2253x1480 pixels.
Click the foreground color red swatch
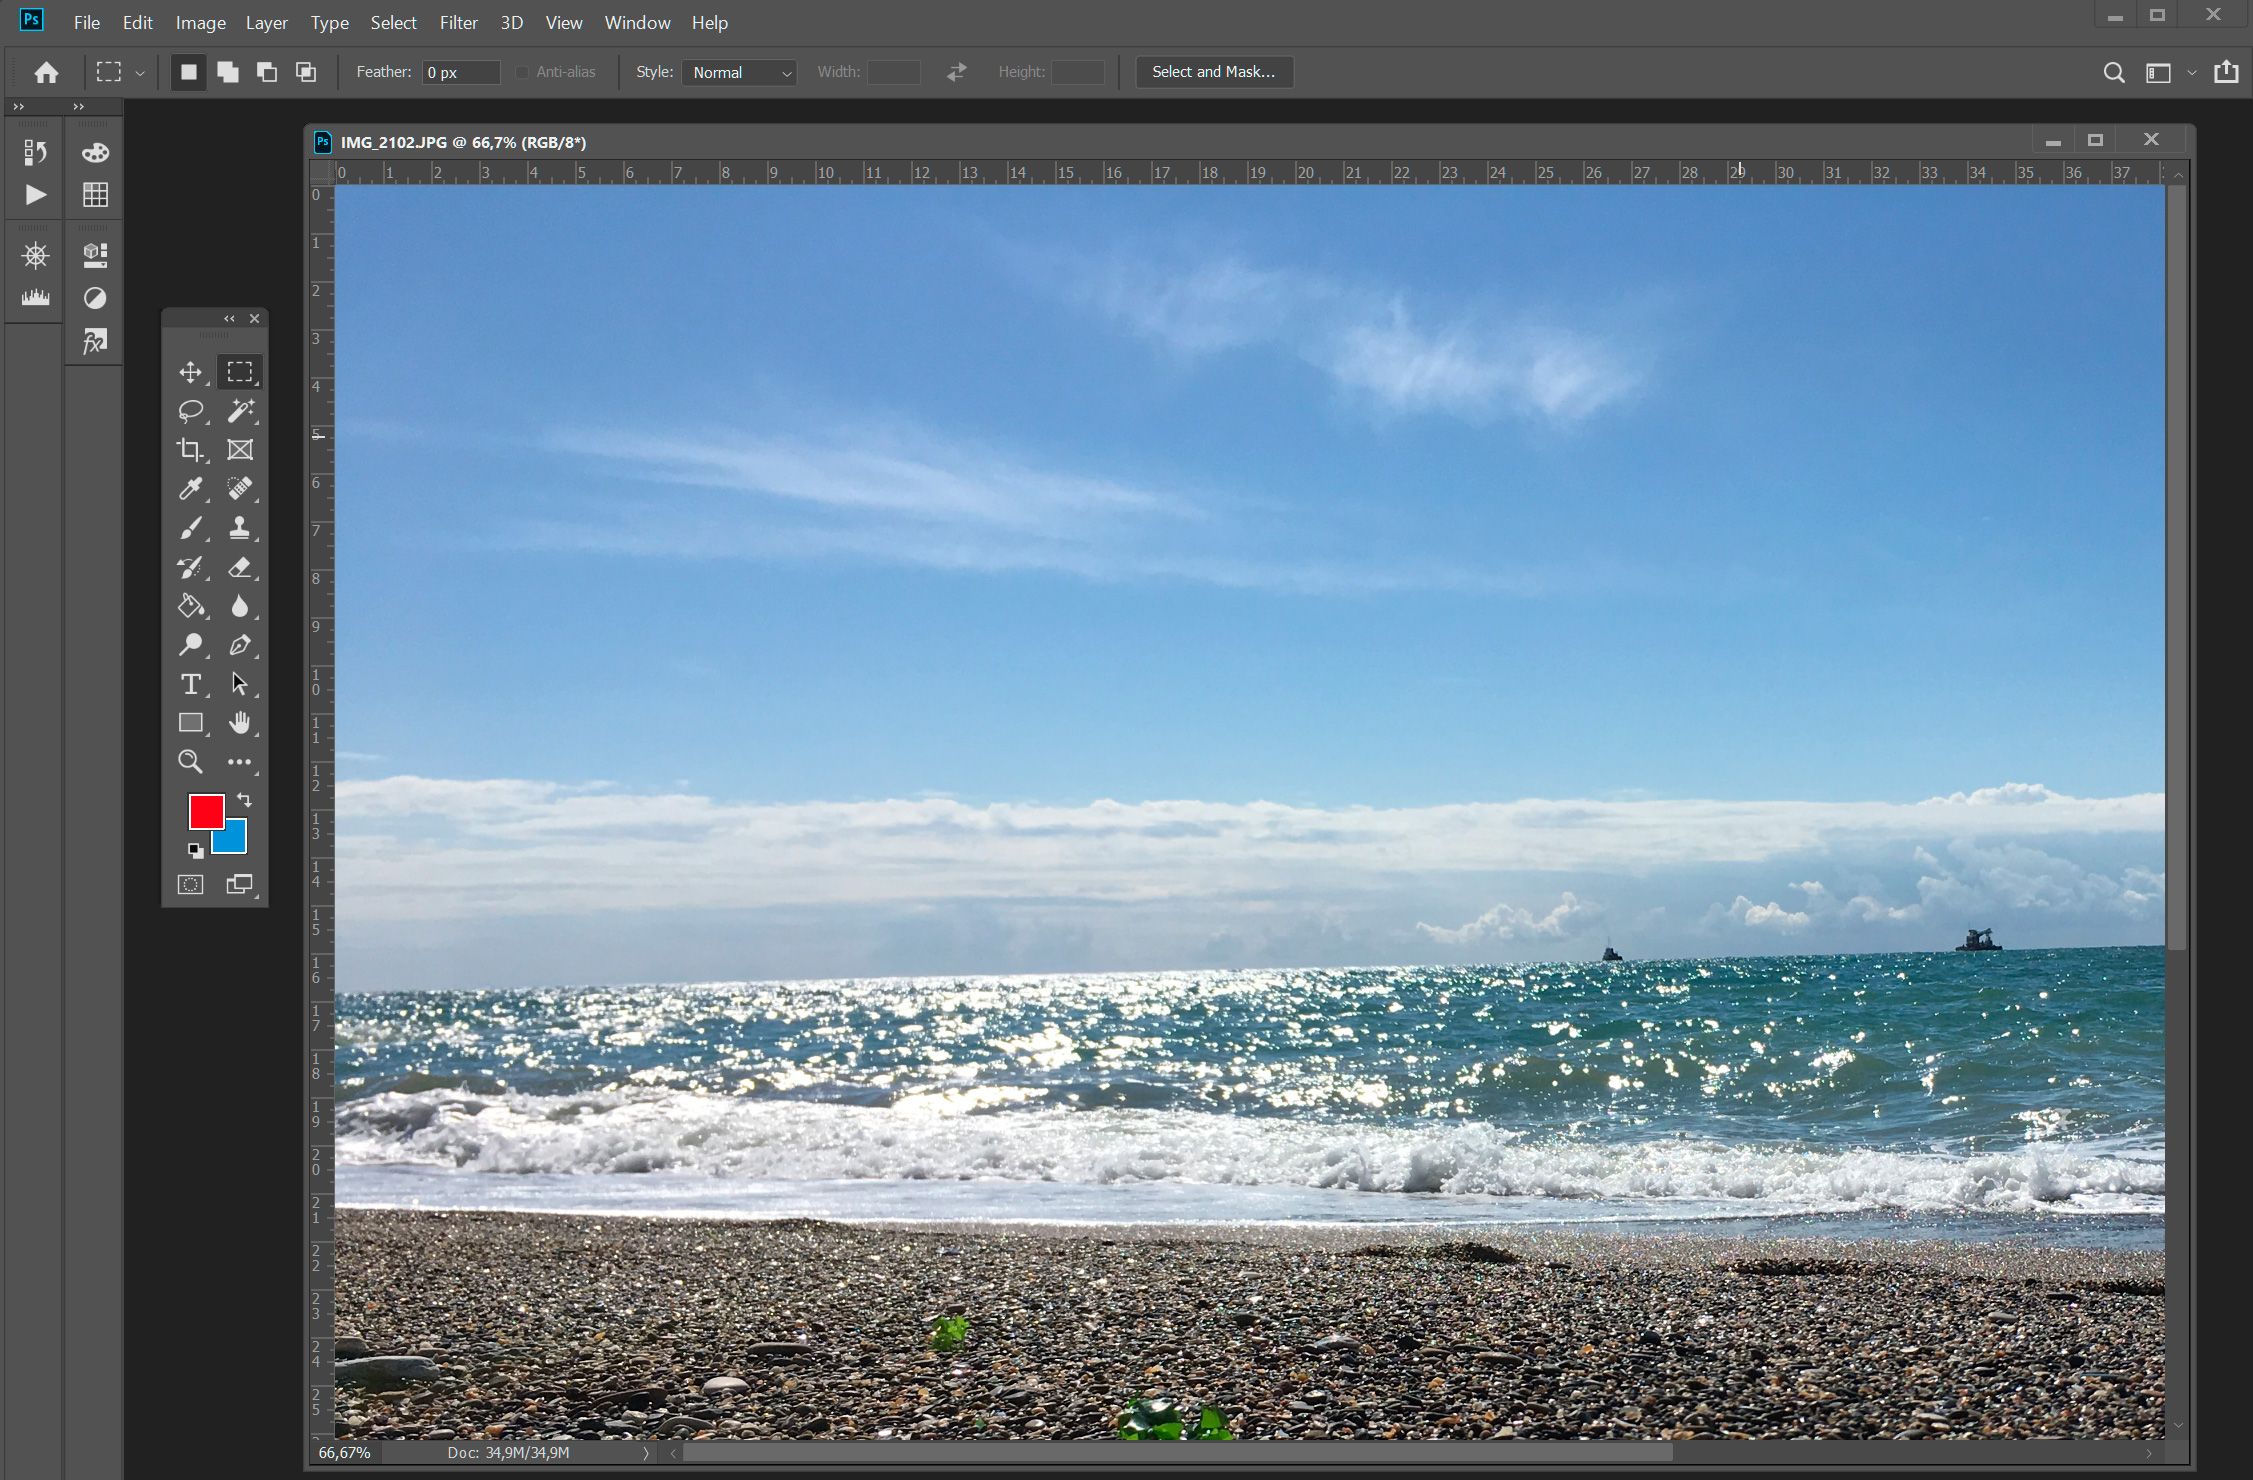point(205,811)
